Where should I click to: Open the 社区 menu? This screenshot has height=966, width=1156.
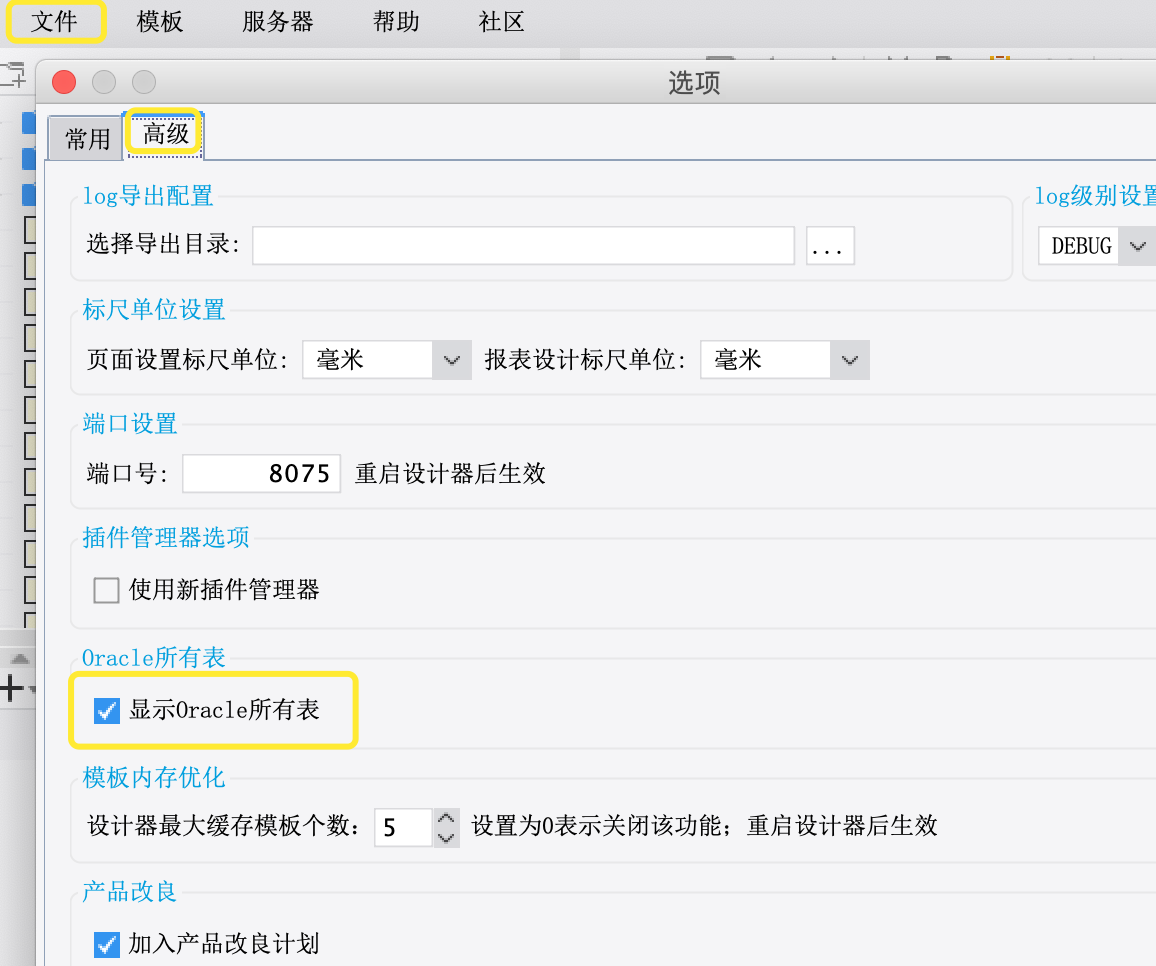(x=501, y=21)
